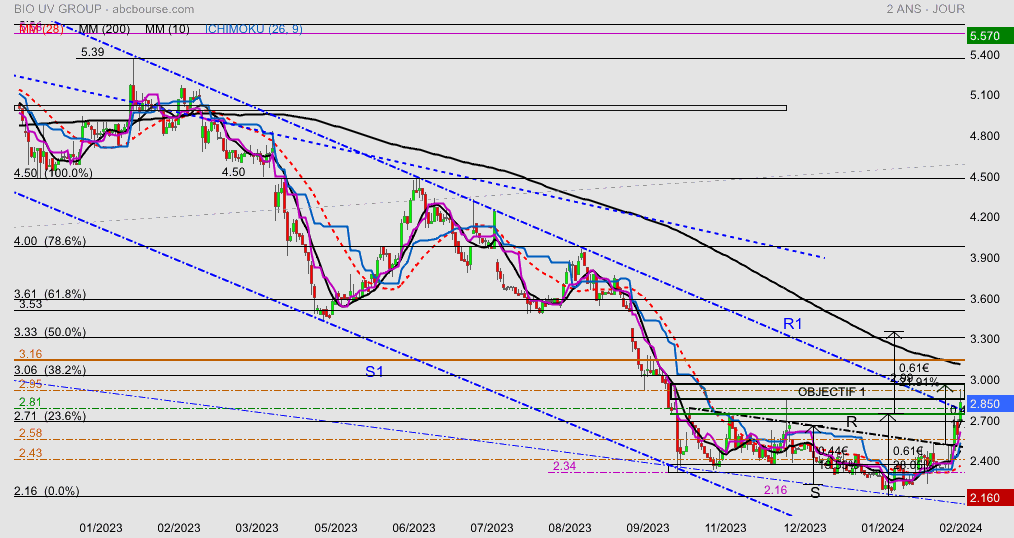
Task: Click the 02/2024 date axis label
Action: (960, 528)
